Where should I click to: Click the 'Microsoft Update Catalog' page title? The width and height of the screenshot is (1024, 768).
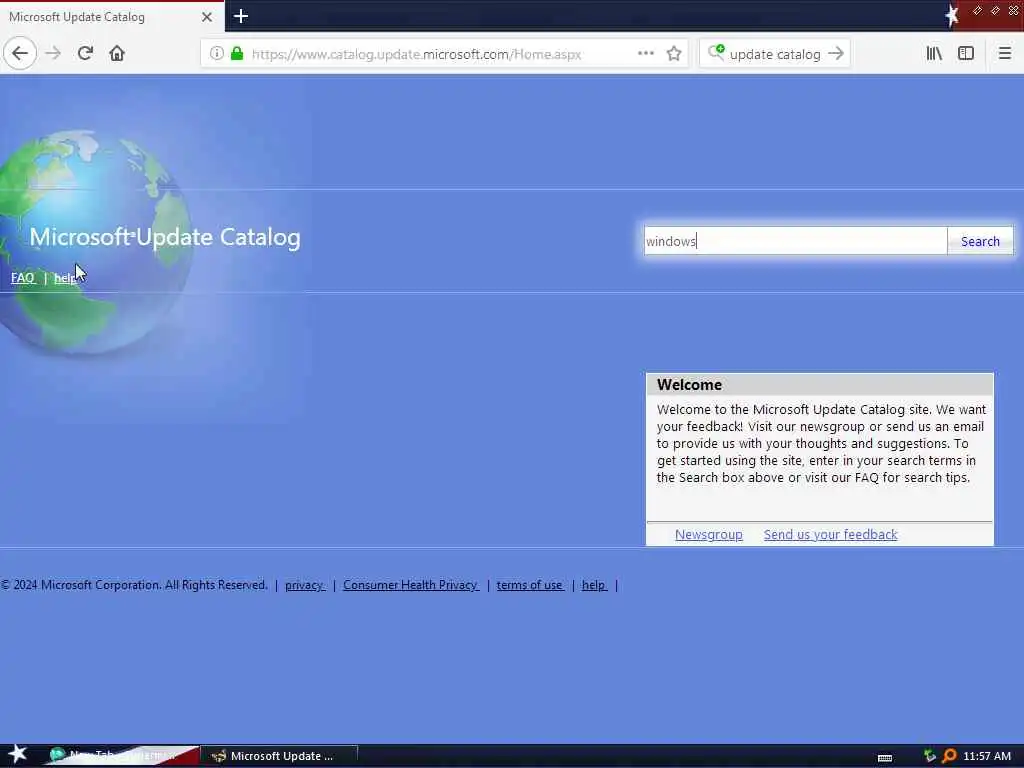165,237
